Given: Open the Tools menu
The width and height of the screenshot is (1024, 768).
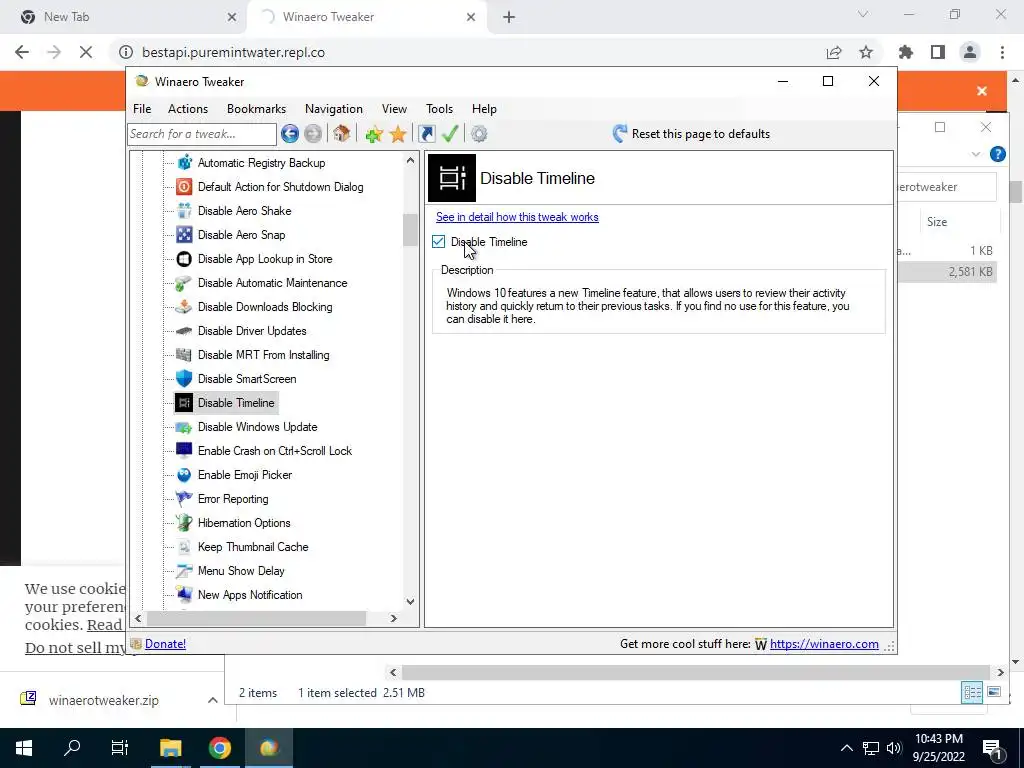Looking at the screenshot, I should tap(439, 109).
